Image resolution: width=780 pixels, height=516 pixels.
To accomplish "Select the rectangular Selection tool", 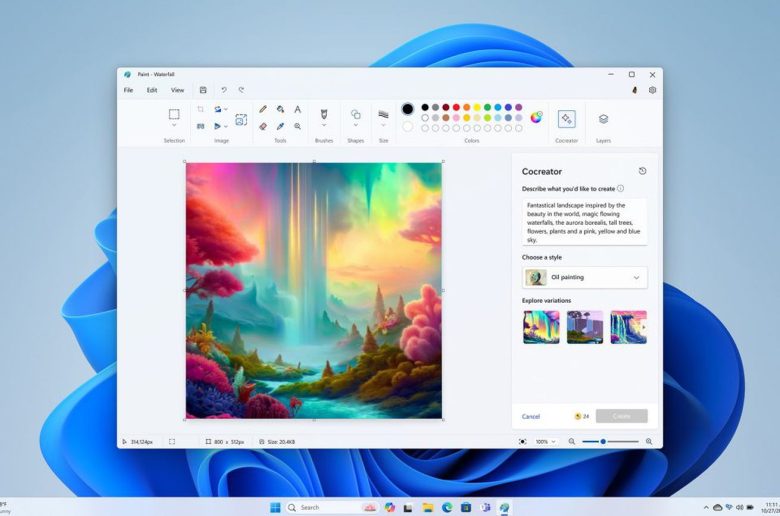I will 174,114.
